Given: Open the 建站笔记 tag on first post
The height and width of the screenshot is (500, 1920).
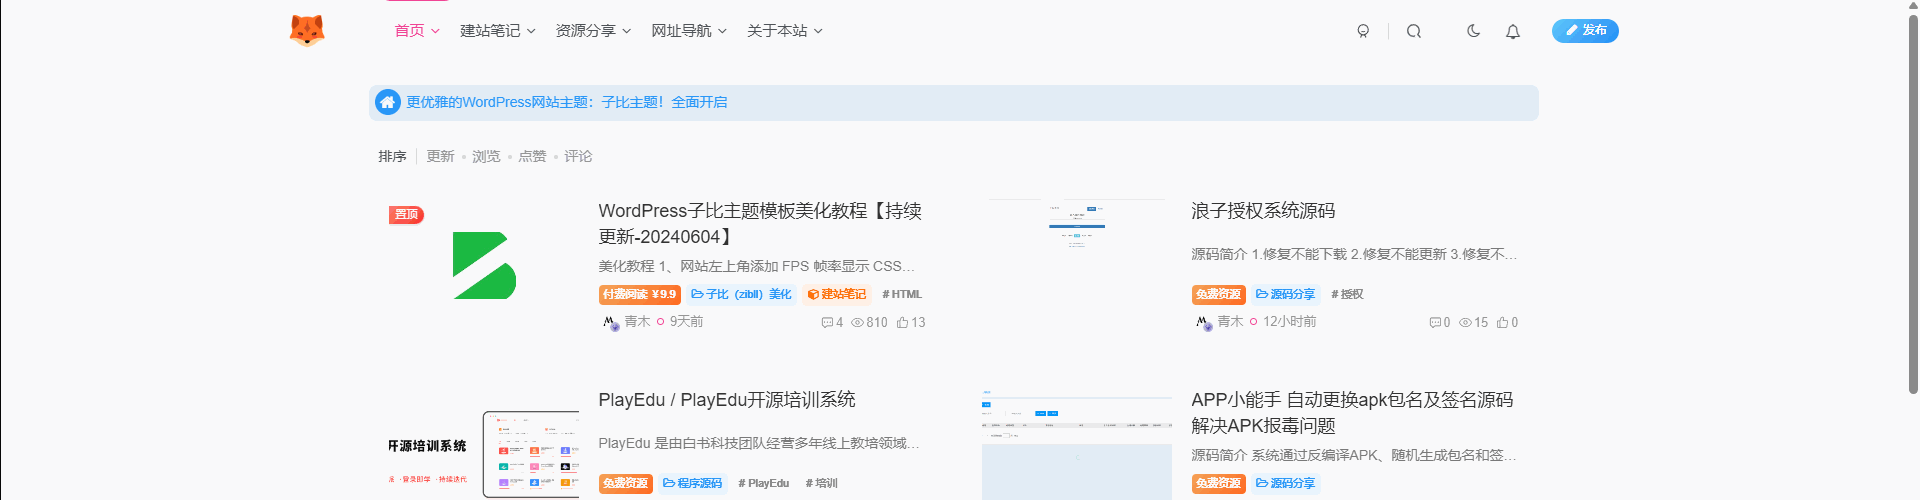Looking at the screenshot, I should pos(837,294).
